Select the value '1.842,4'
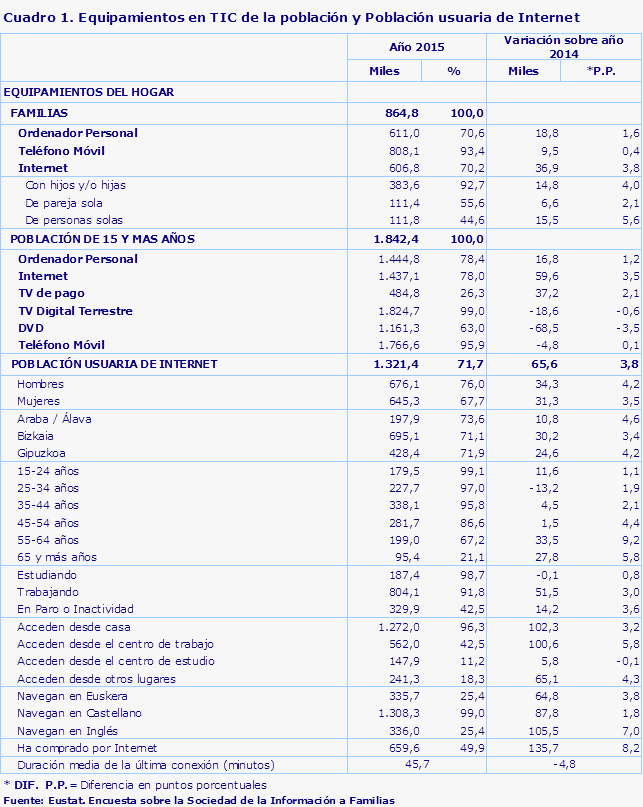This screenshot has width=643, height=807. tap(396, 239)
